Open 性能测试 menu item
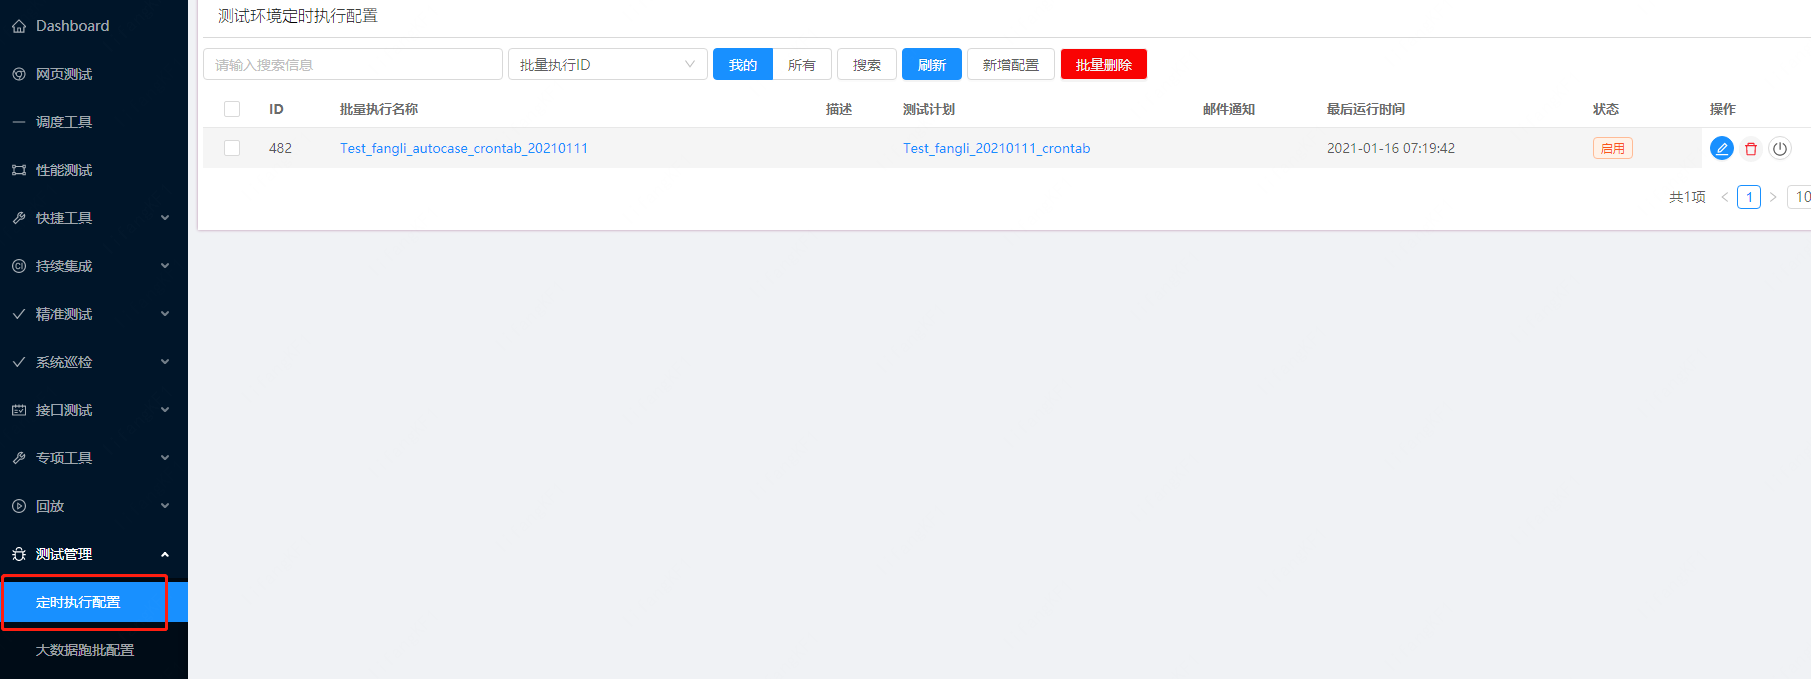The width and height of the screenshot is (1811, 679). 94,170
